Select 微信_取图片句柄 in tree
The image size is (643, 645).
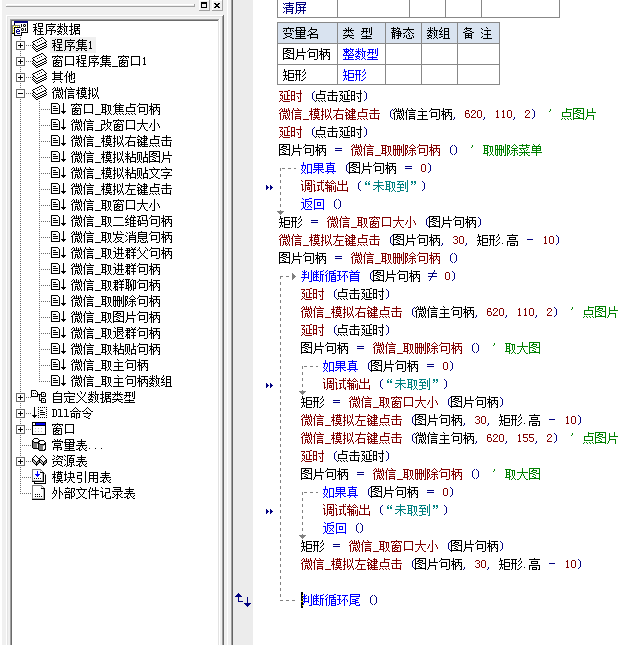coord(116,317)
